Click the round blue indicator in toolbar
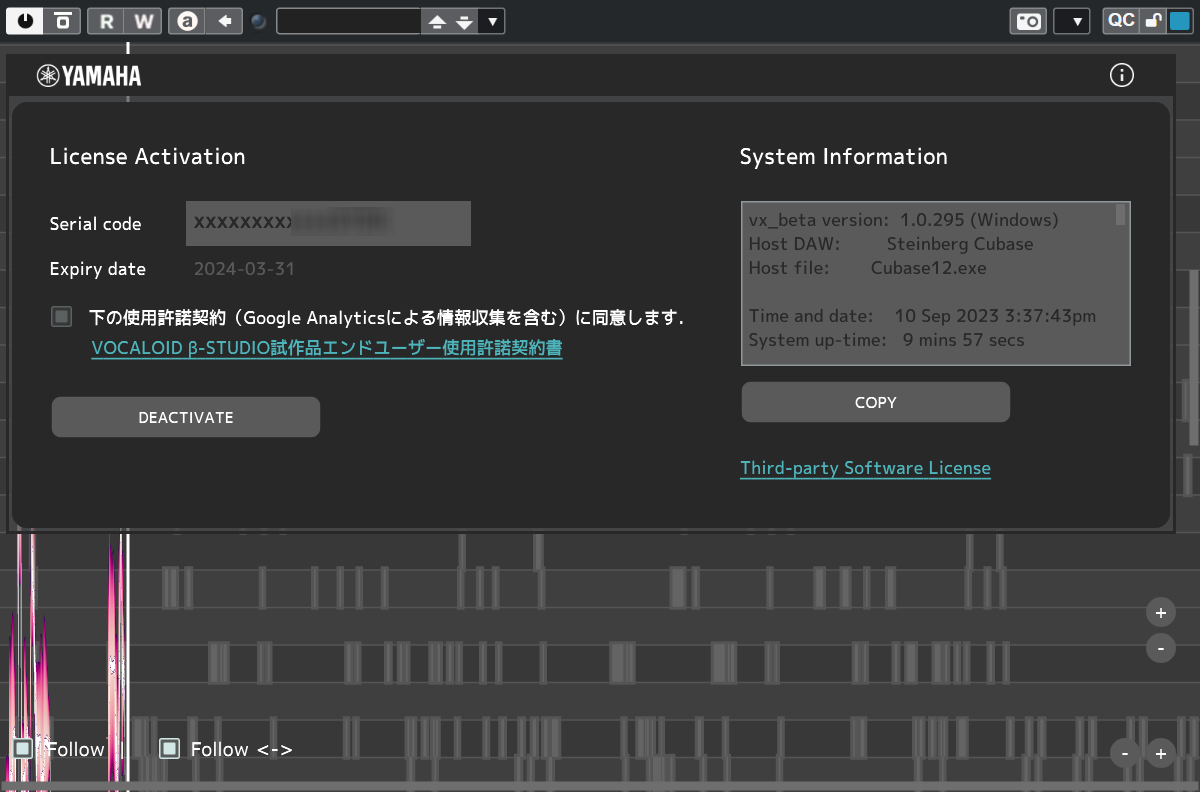 (x=258, y=21)
